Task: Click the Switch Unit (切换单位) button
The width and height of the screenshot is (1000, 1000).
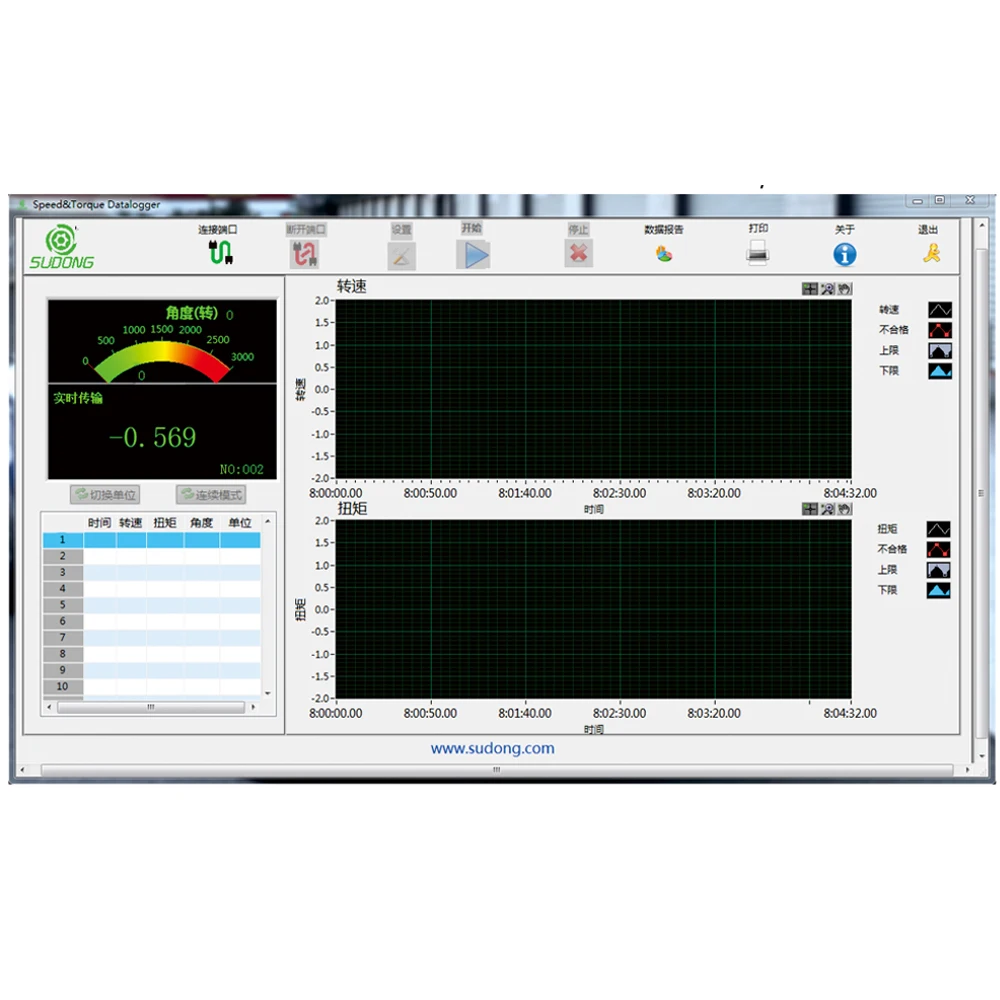Action: tap(105, 495)
